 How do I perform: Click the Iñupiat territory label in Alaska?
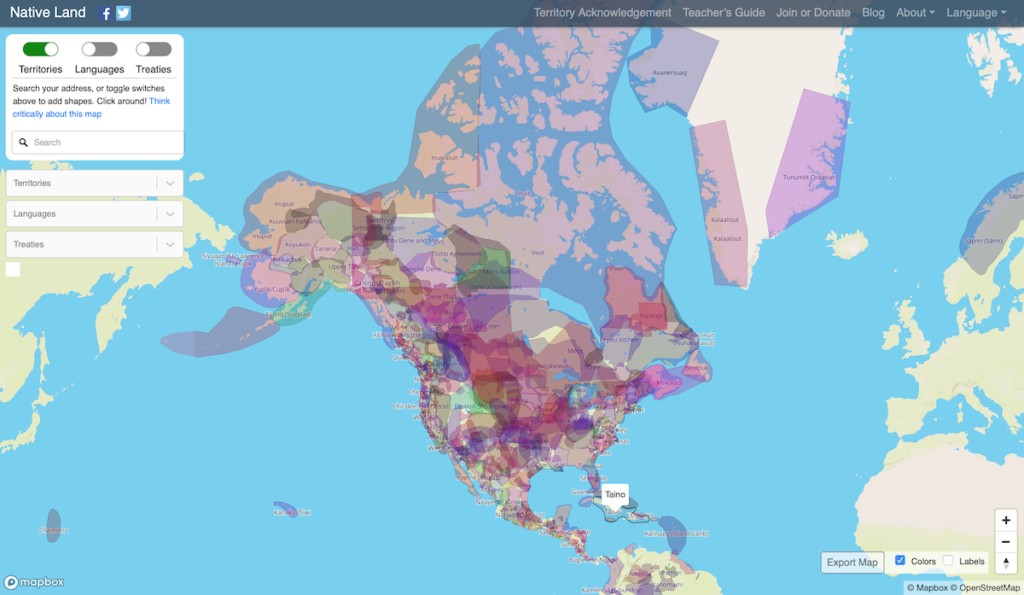tap(284, 204)
